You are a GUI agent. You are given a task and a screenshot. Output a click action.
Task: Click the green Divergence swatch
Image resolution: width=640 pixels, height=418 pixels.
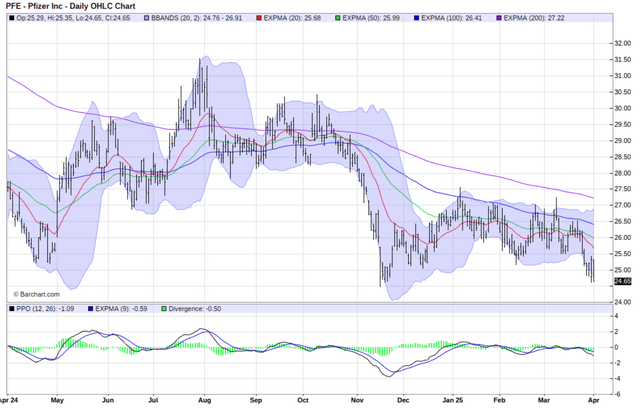164,309
